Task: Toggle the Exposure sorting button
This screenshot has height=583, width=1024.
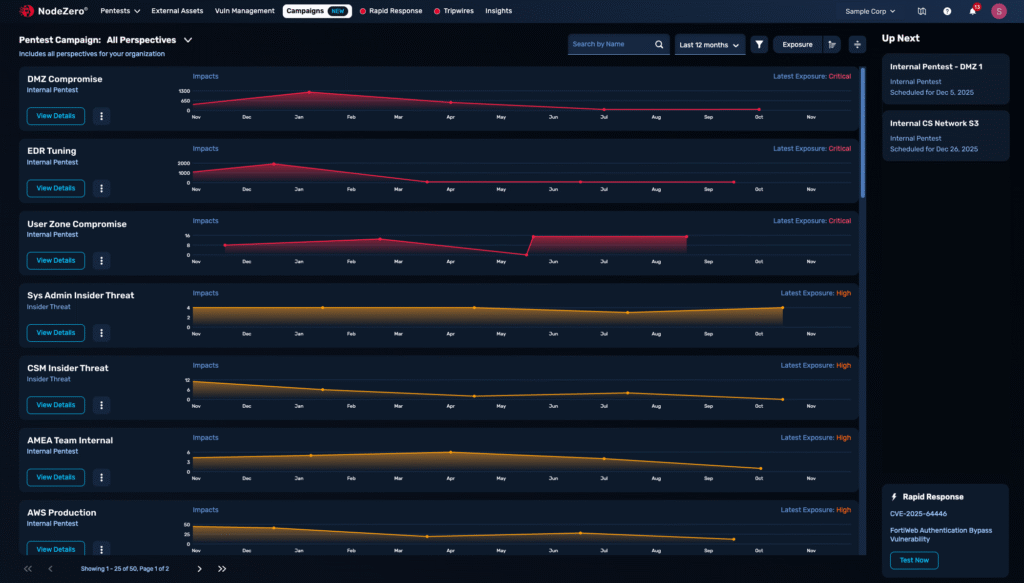Action: tap(797, 44)
